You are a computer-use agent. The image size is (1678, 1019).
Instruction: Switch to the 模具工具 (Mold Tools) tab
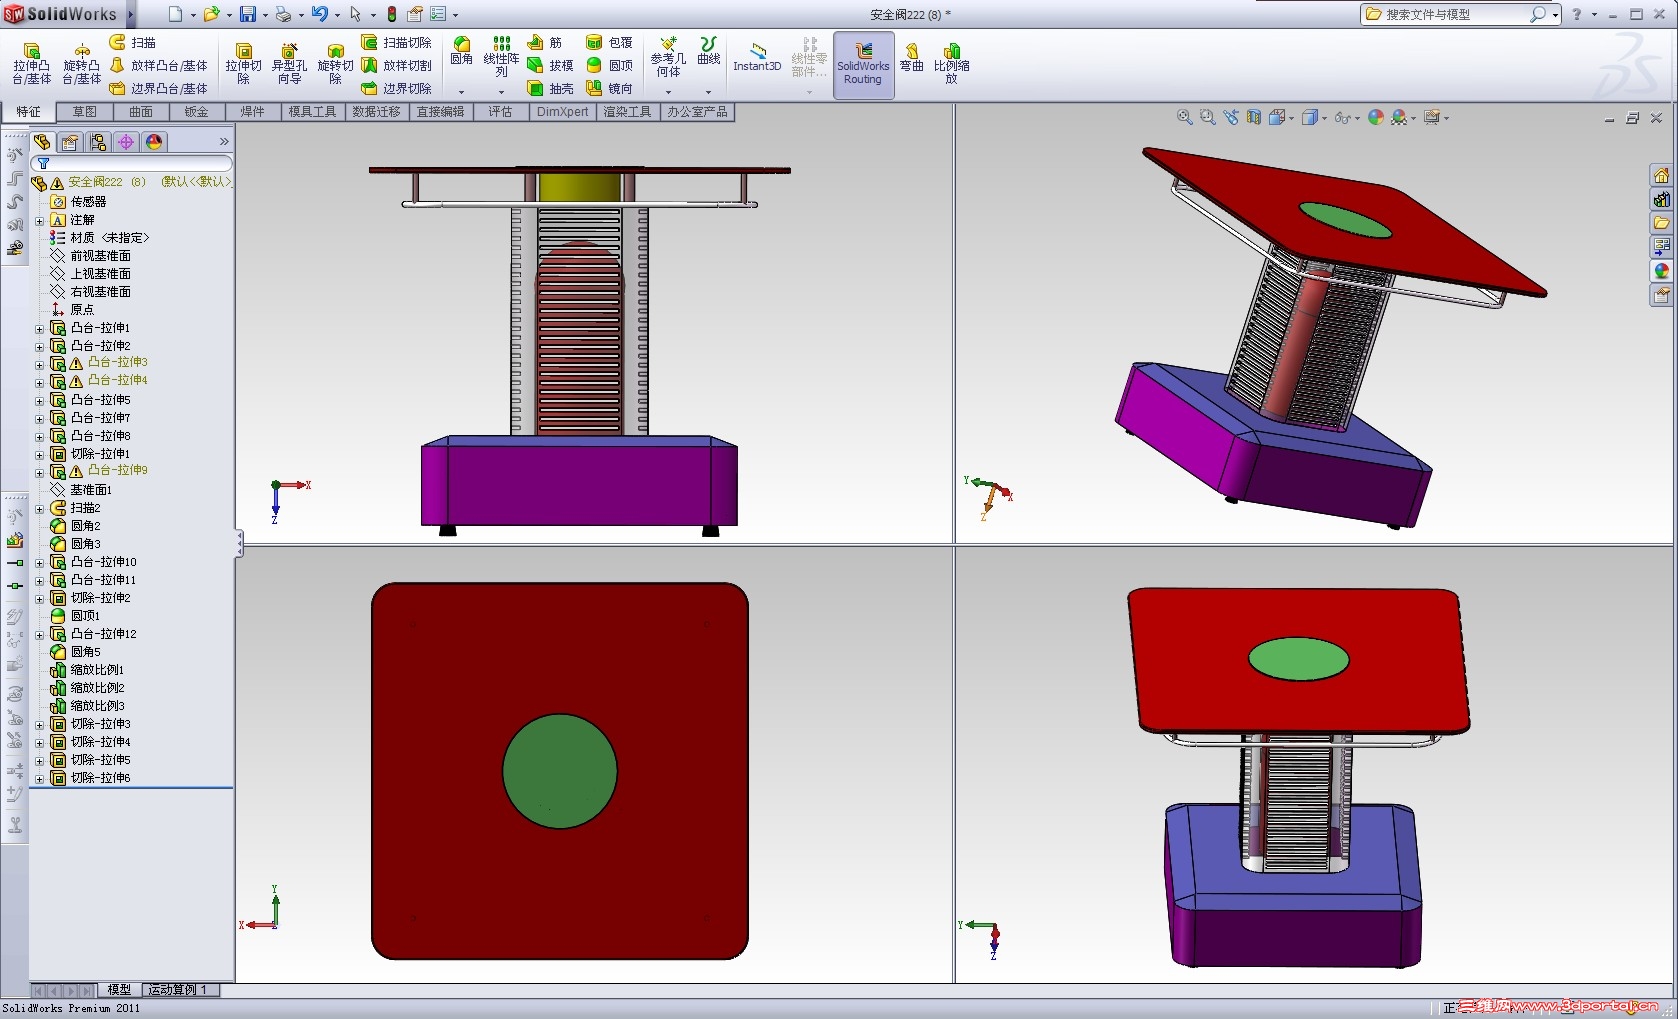click(313, 112)
